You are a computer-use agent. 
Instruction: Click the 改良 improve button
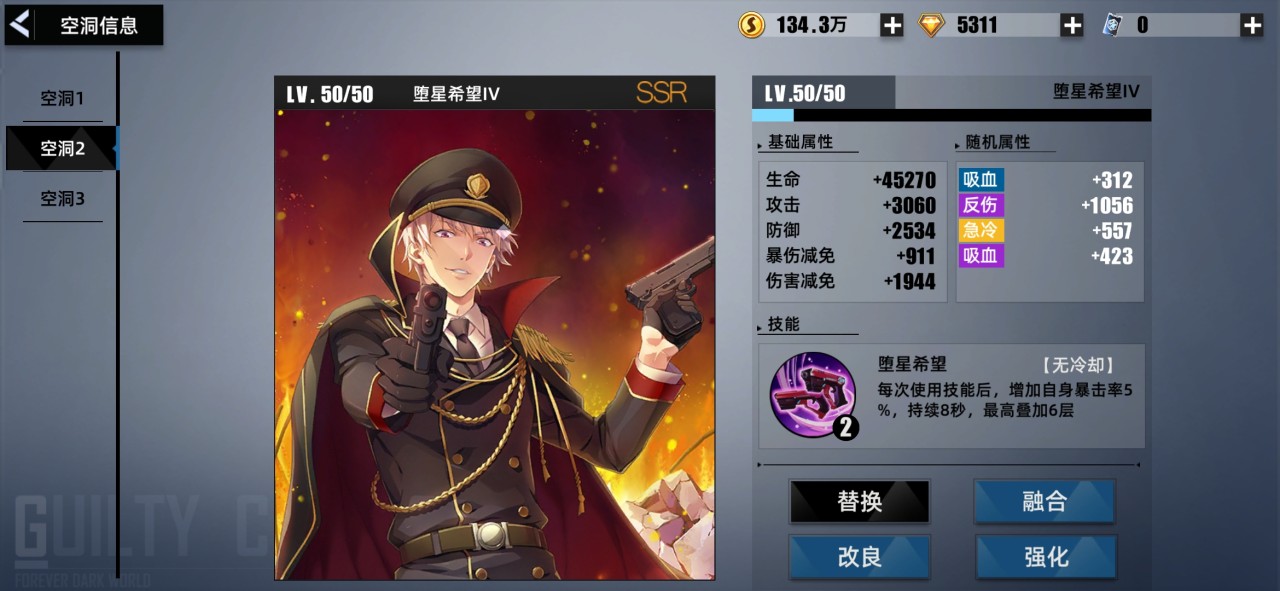click(860, 557)
